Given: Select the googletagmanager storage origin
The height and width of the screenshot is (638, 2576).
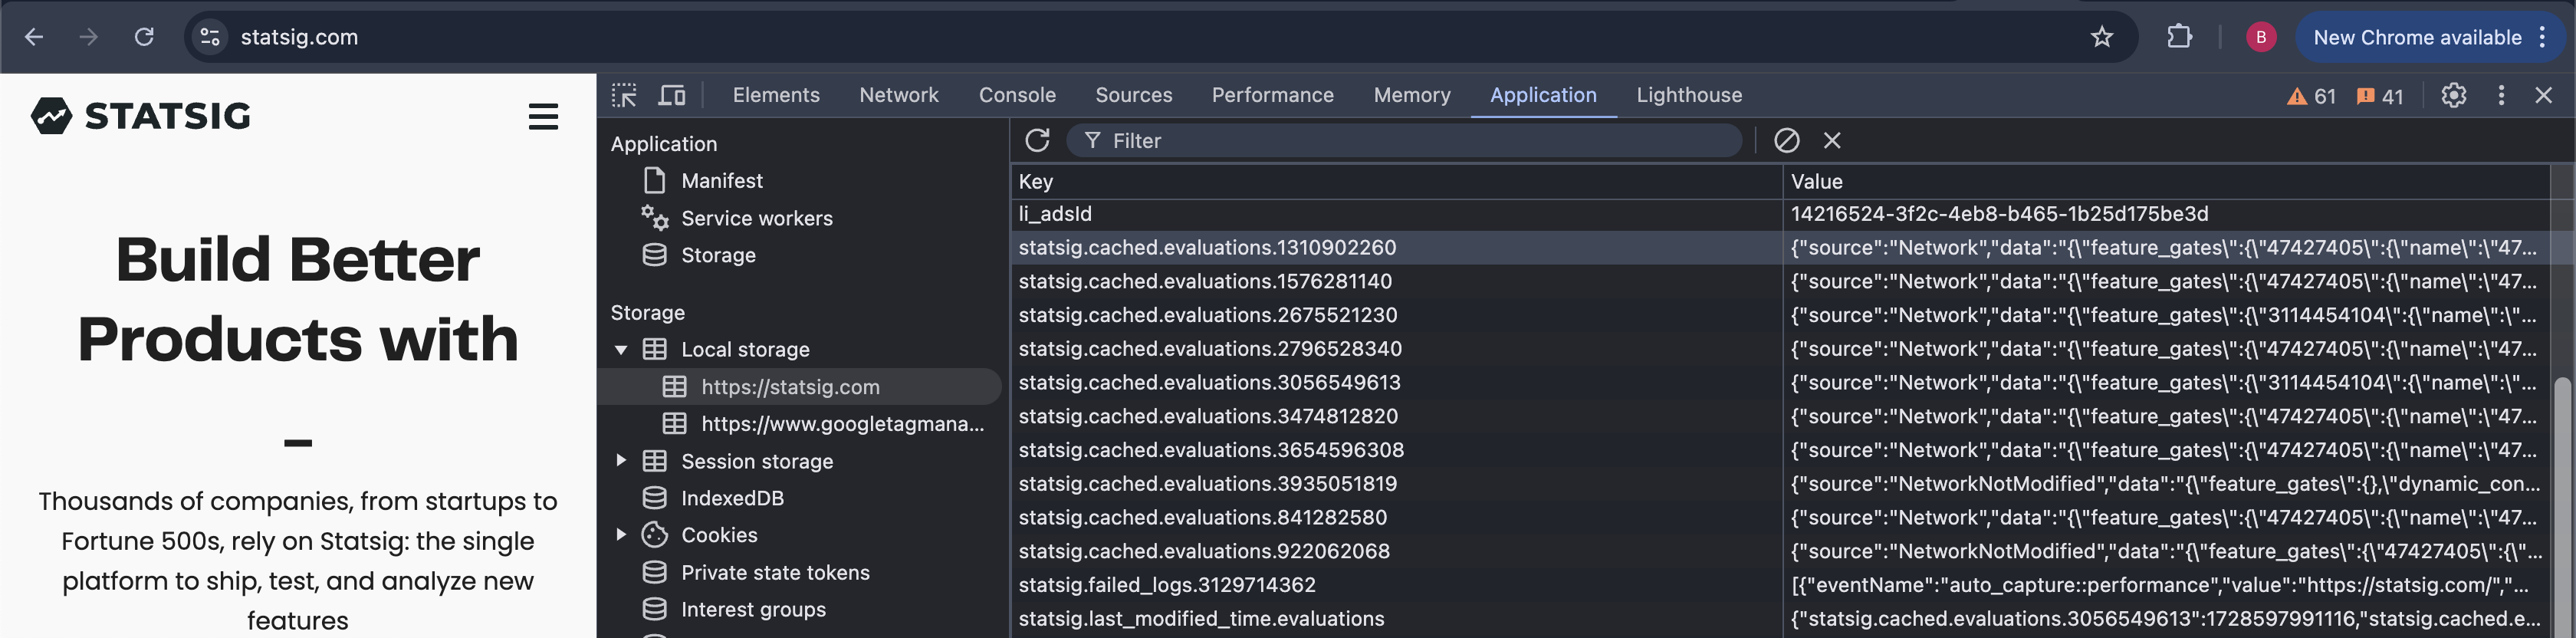Looking at the screenshot, I should coord(842,424).
